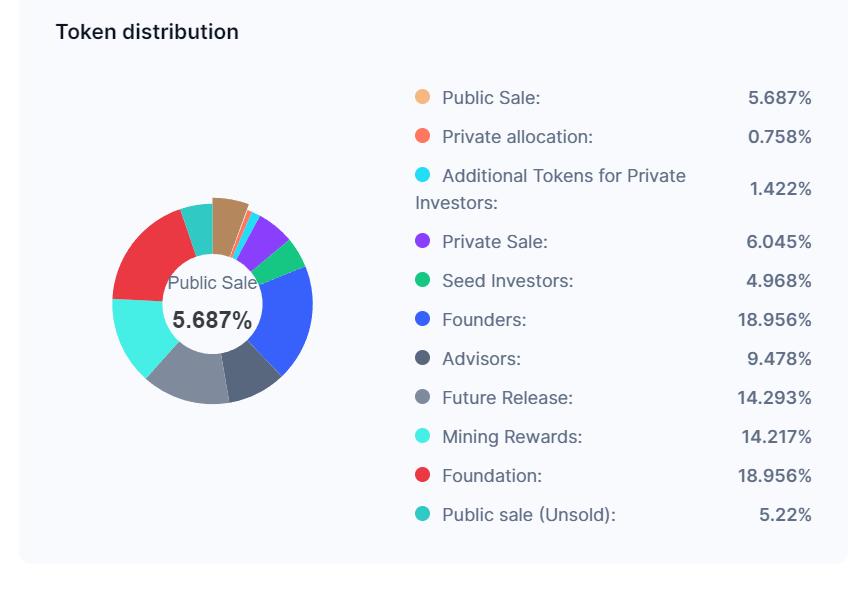The width and height of the screenshot is (867, 601).
Task: Click the purple Private Sale legend dot
Action: click(422, 241)
